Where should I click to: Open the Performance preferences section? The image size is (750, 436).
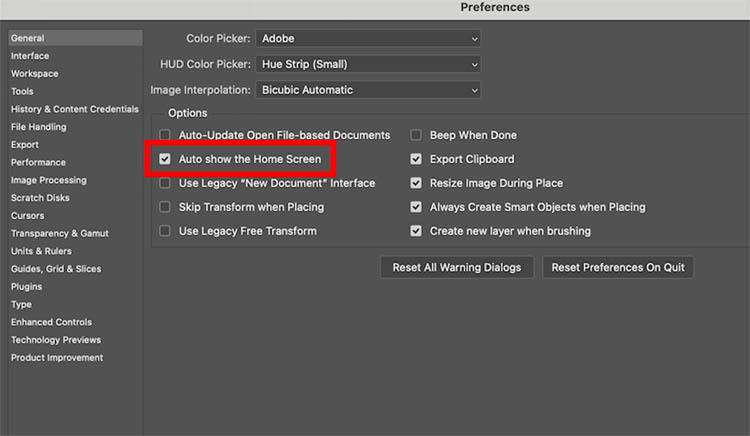(38, 163)
